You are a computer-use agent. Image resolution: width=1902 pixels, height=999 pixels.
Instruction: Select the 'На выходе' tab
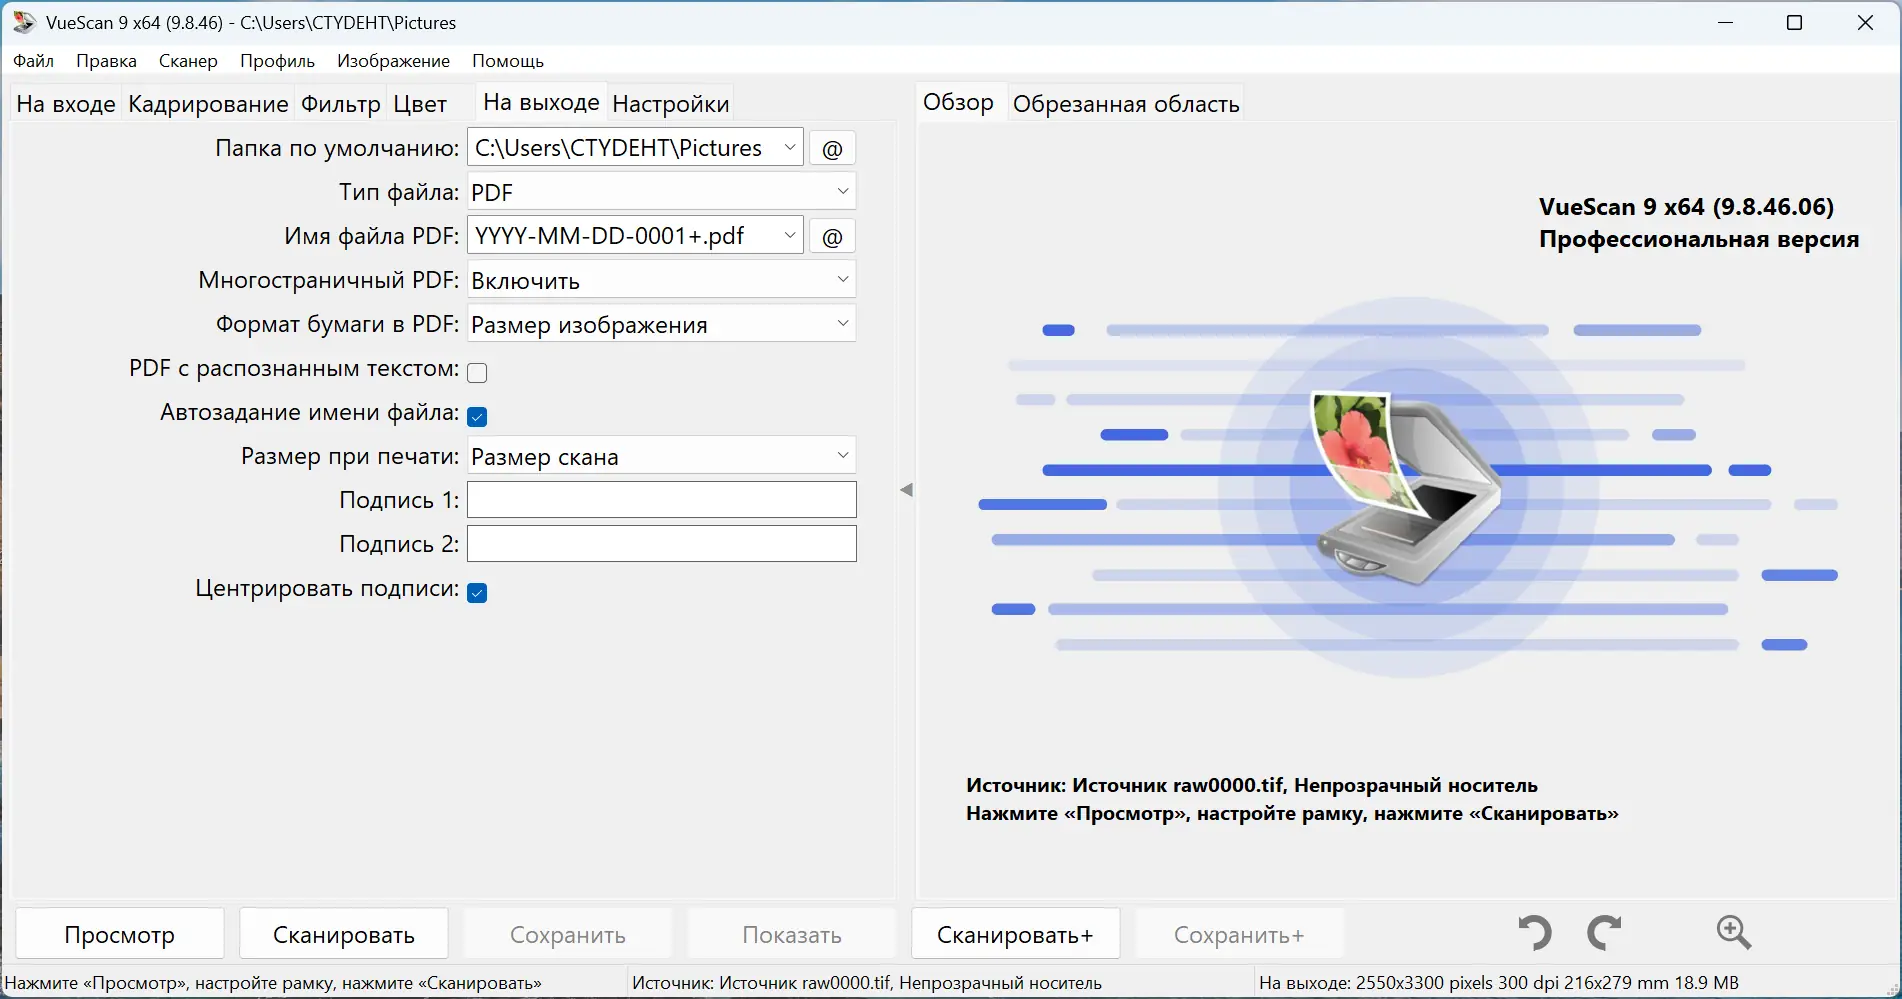(x=541, y=102)
